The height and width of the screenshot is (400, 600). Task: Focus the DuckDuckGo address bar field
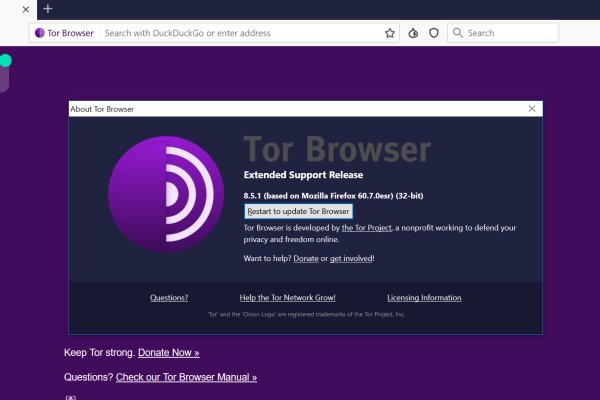coord(240,33)
